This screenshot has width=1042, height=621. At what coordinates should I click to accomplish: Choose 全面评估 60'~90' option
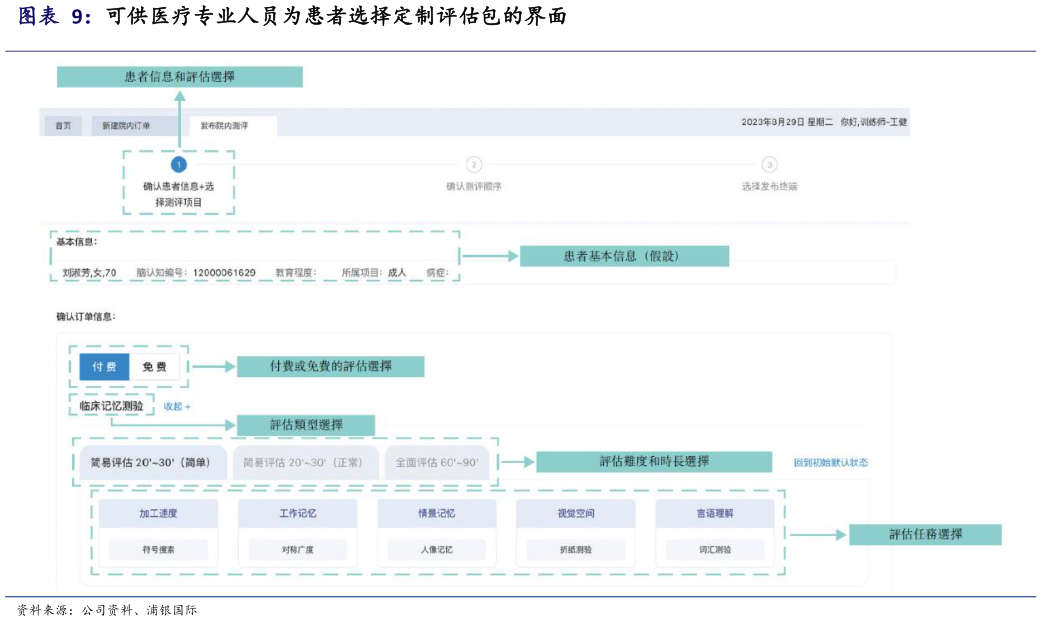[x=437, y=462]
